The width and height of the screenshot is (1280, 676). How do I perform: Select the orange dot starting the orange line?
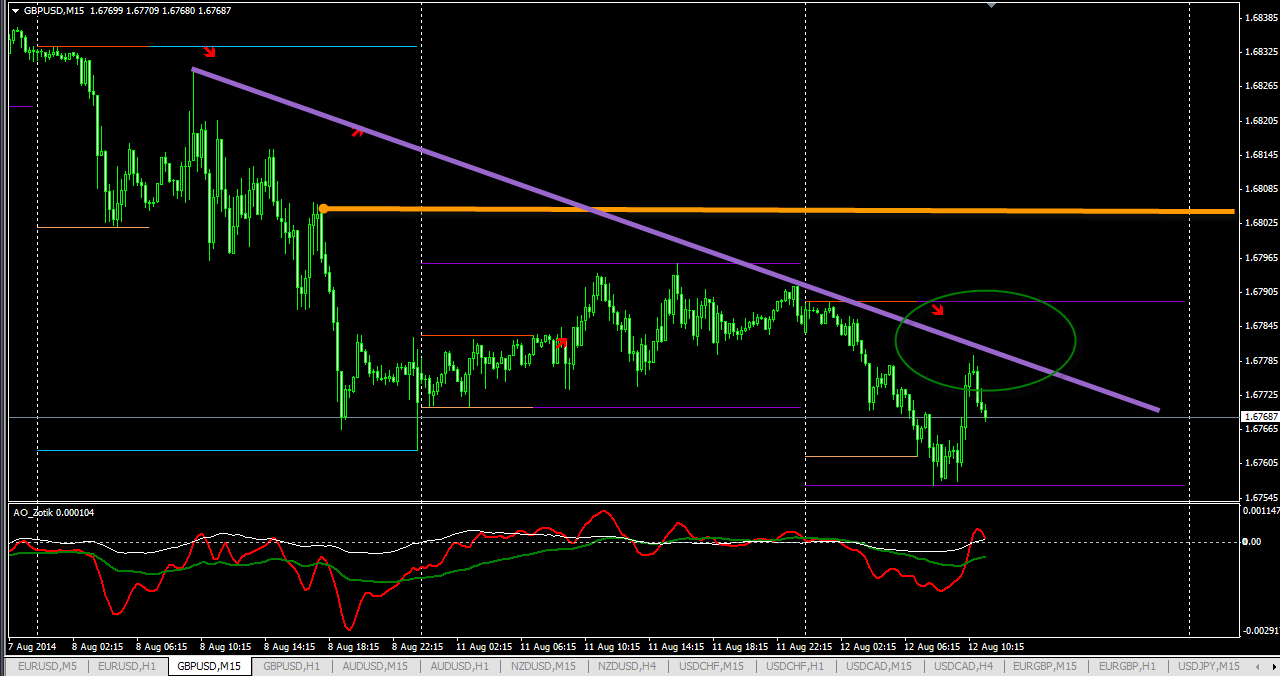(x=323, y=209)
